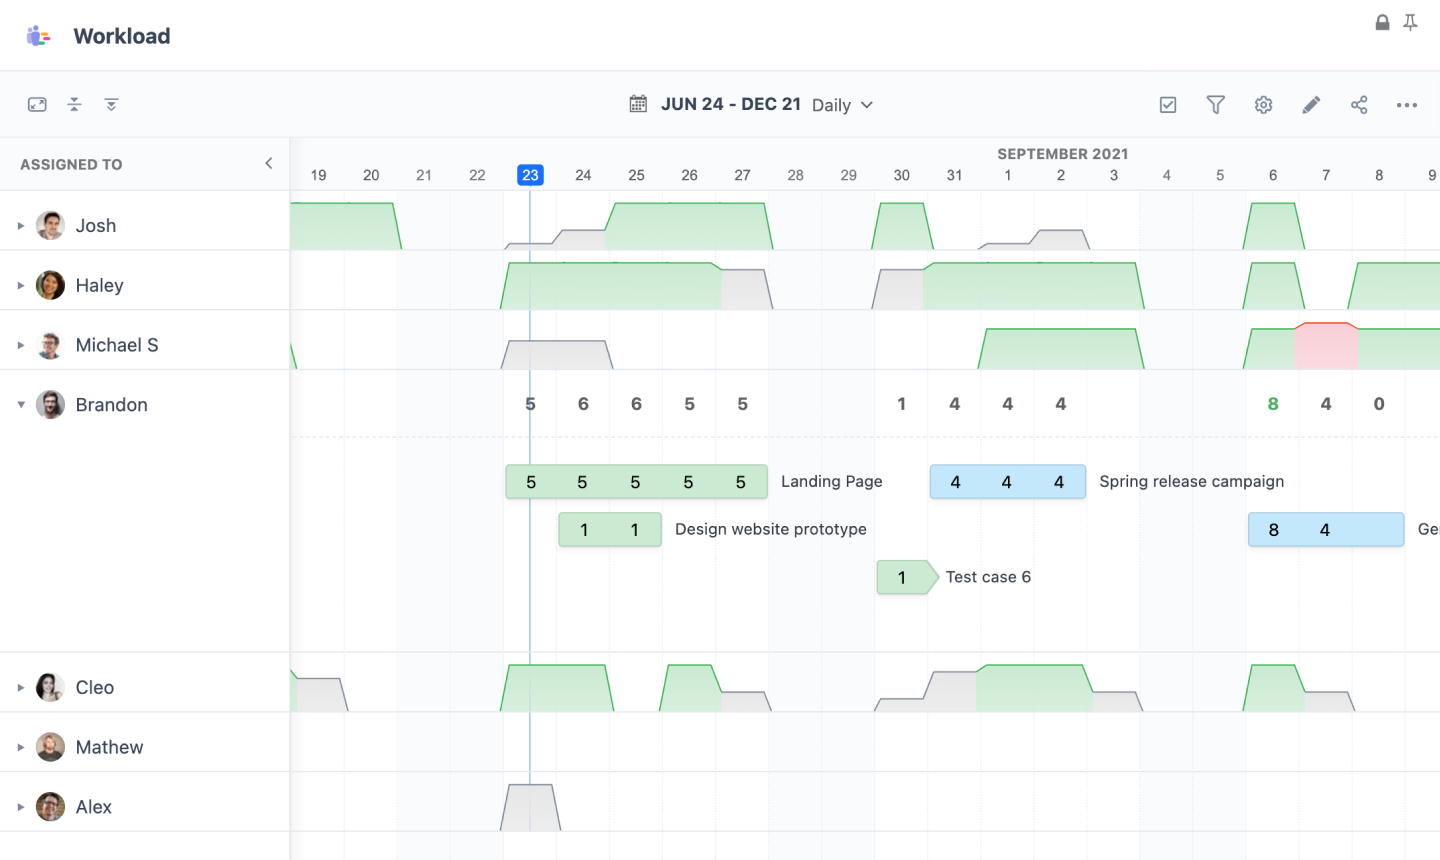This screenshot has width=1440, height=860.
Task: Click the ASSIGNED TO column header
Action: [x=71, y=164]
